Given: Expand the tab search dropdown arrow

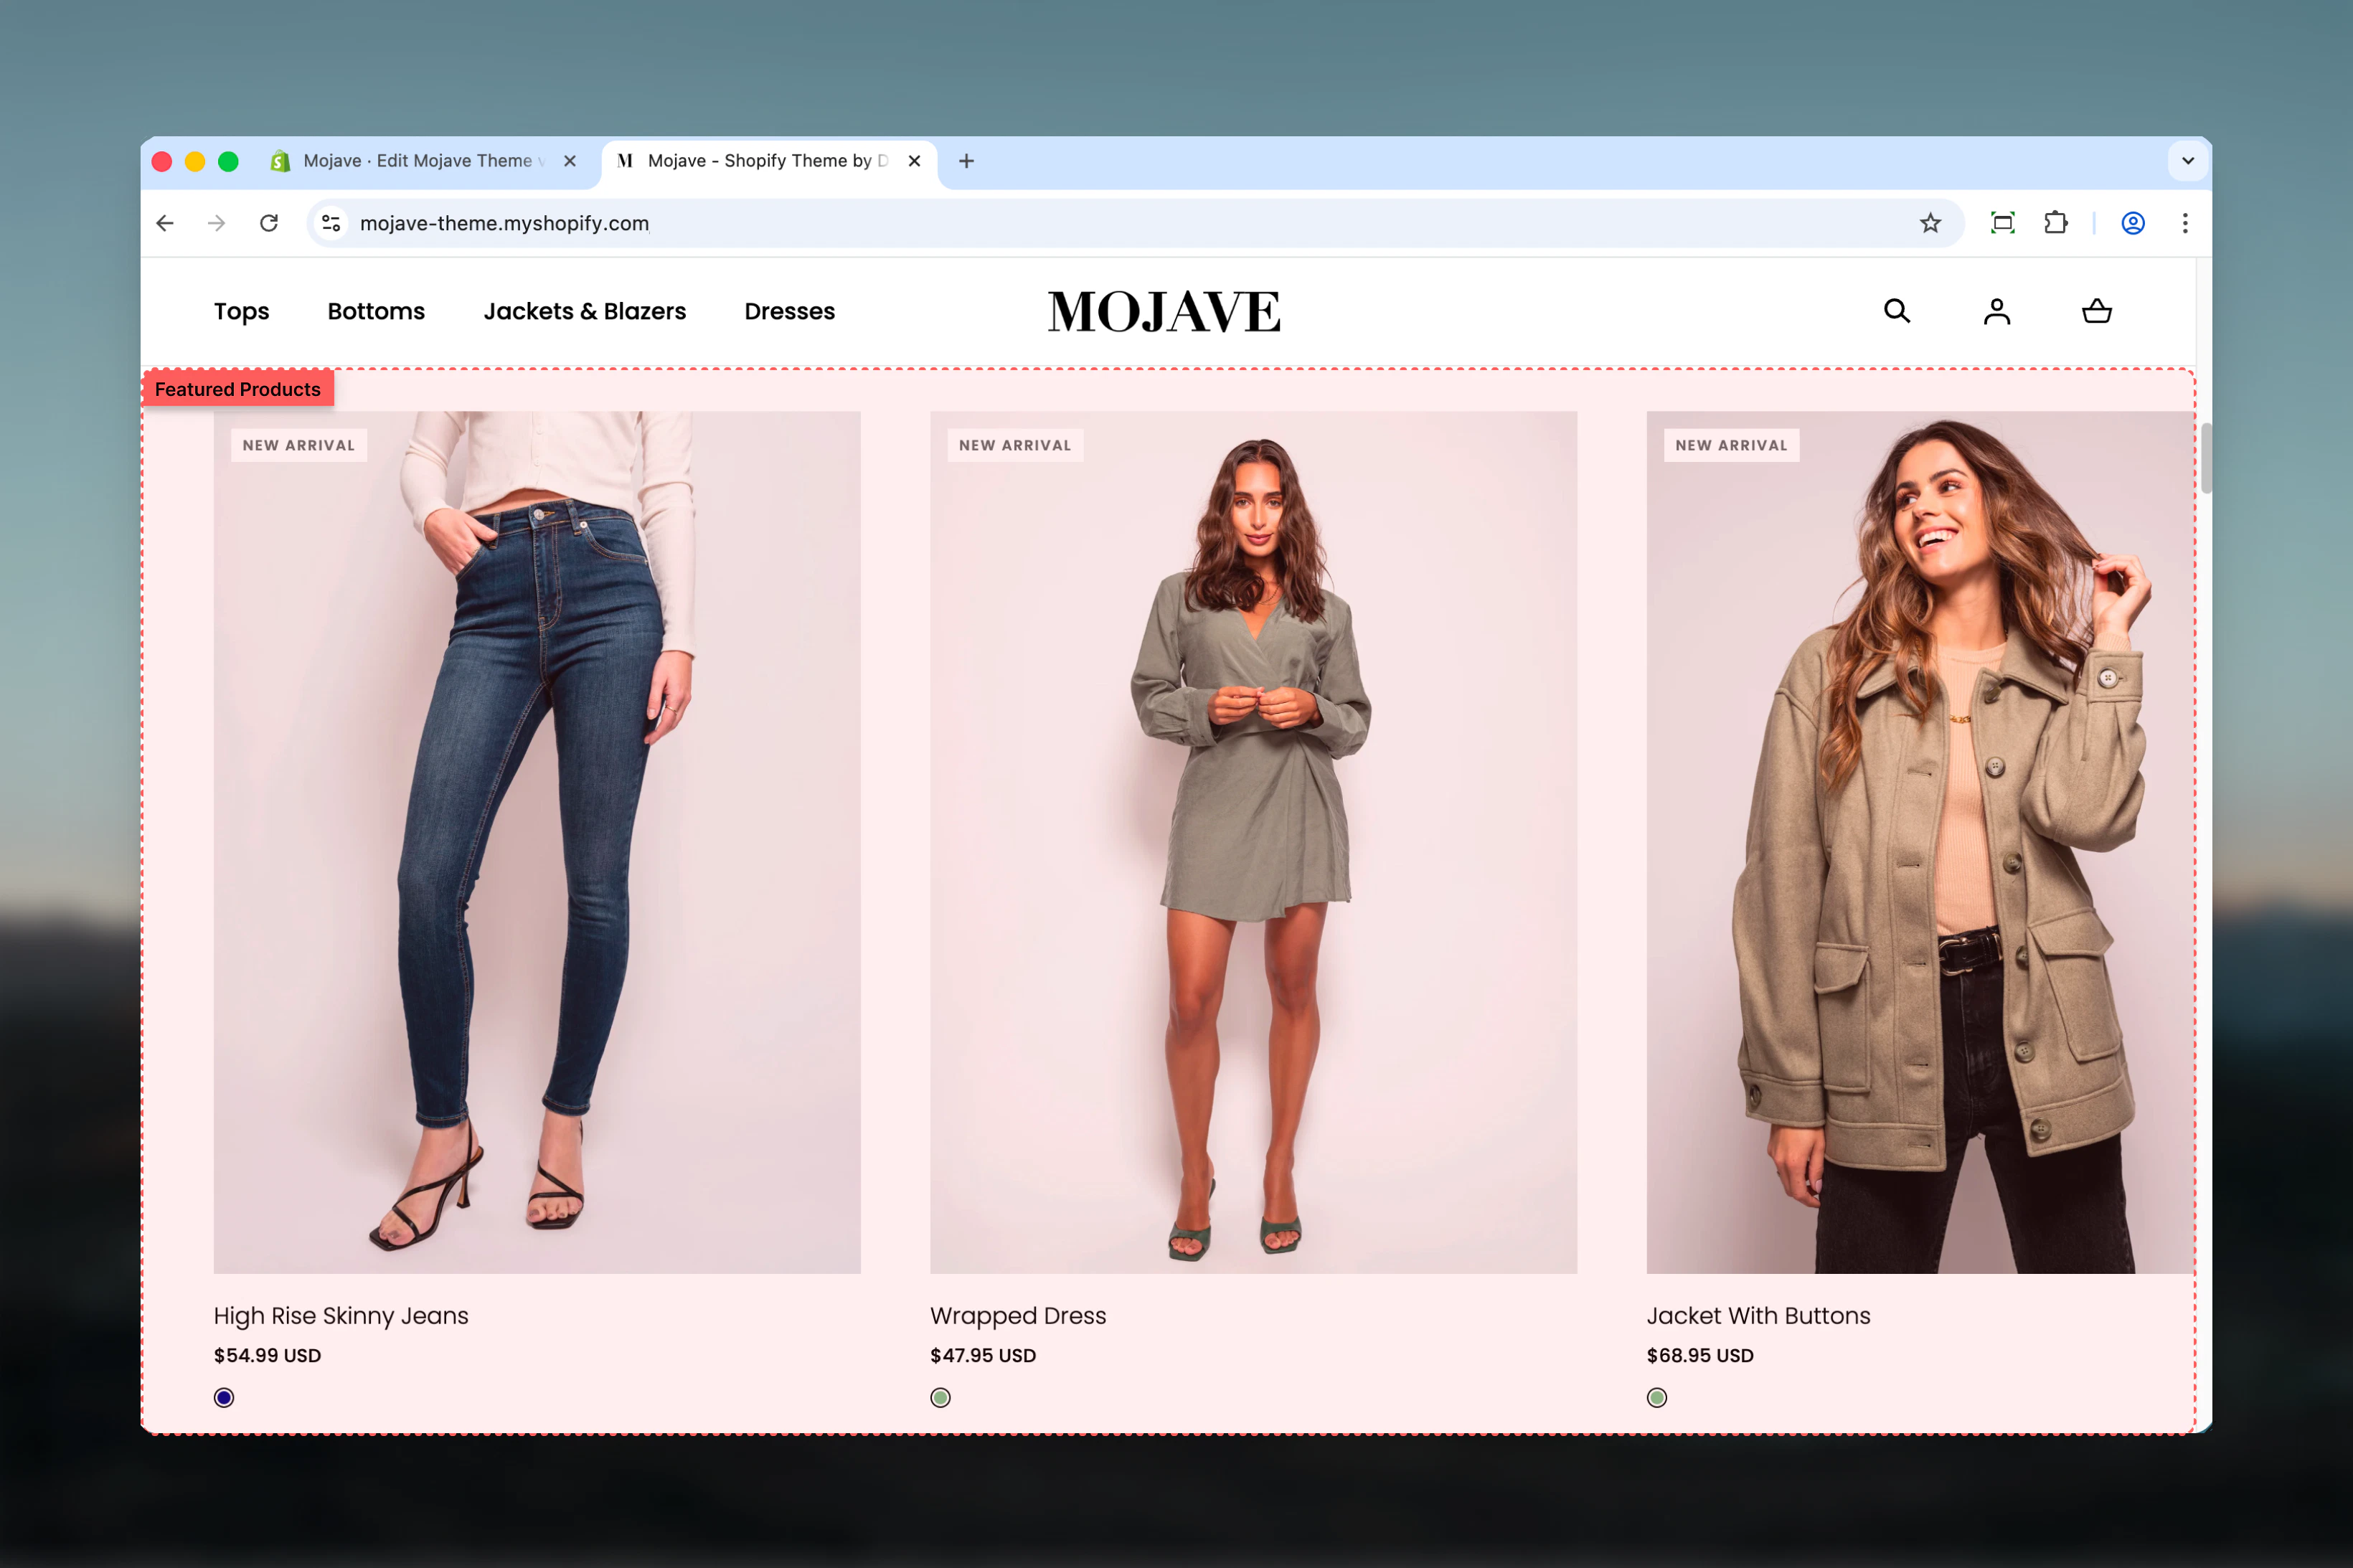Looking at the screenshot, I should pyautogui.click(x=2188, y=161).
